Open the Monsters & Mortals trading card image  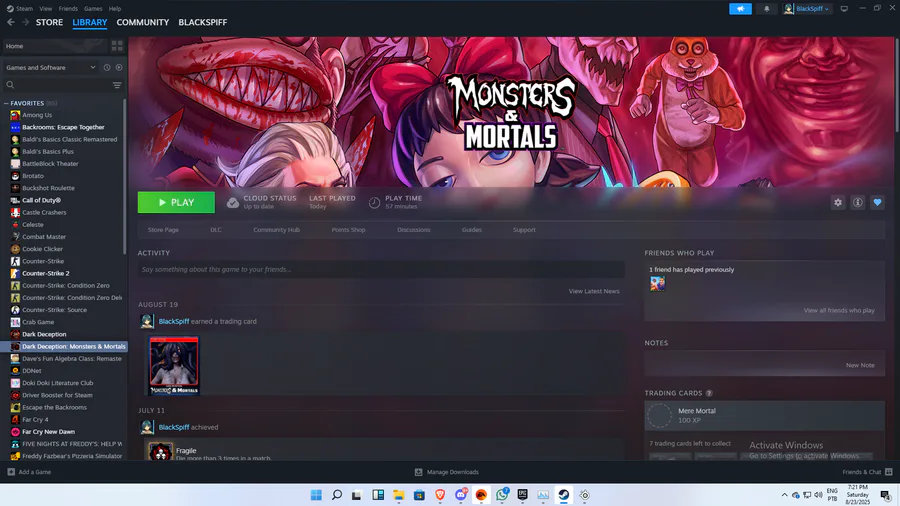[x=174, y=366]
